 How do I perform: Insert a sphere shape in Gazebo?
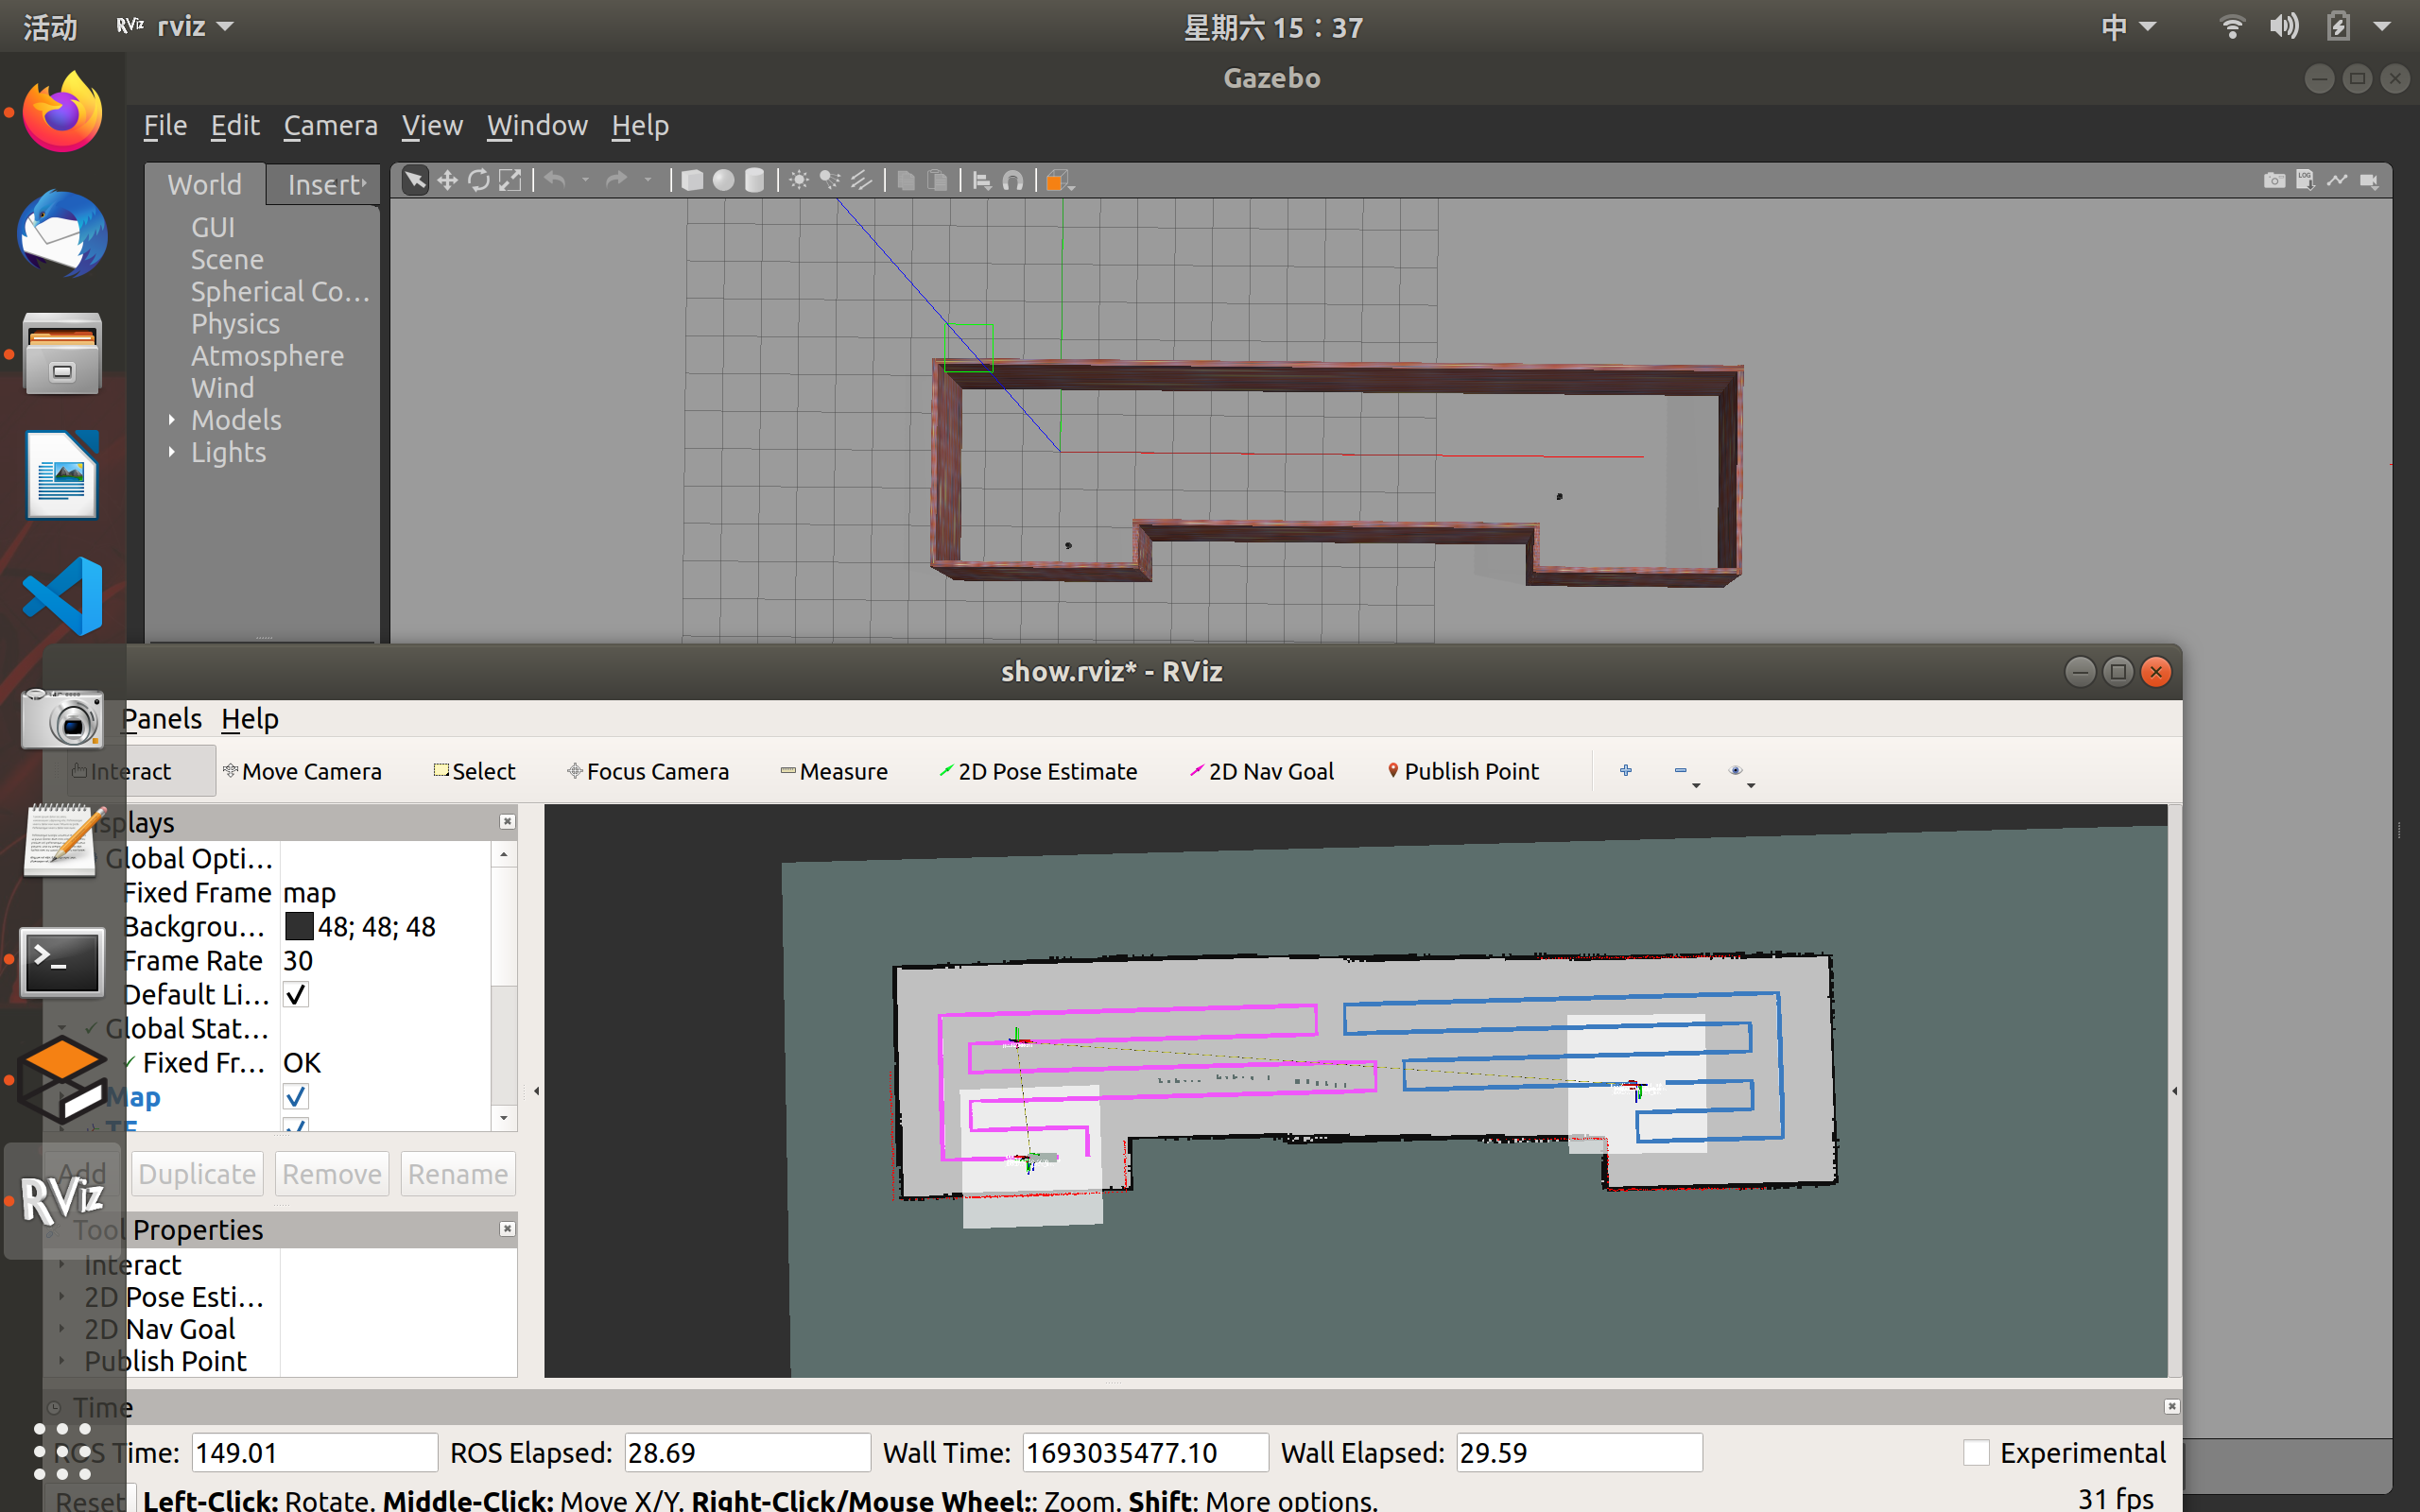coord(723,180)
